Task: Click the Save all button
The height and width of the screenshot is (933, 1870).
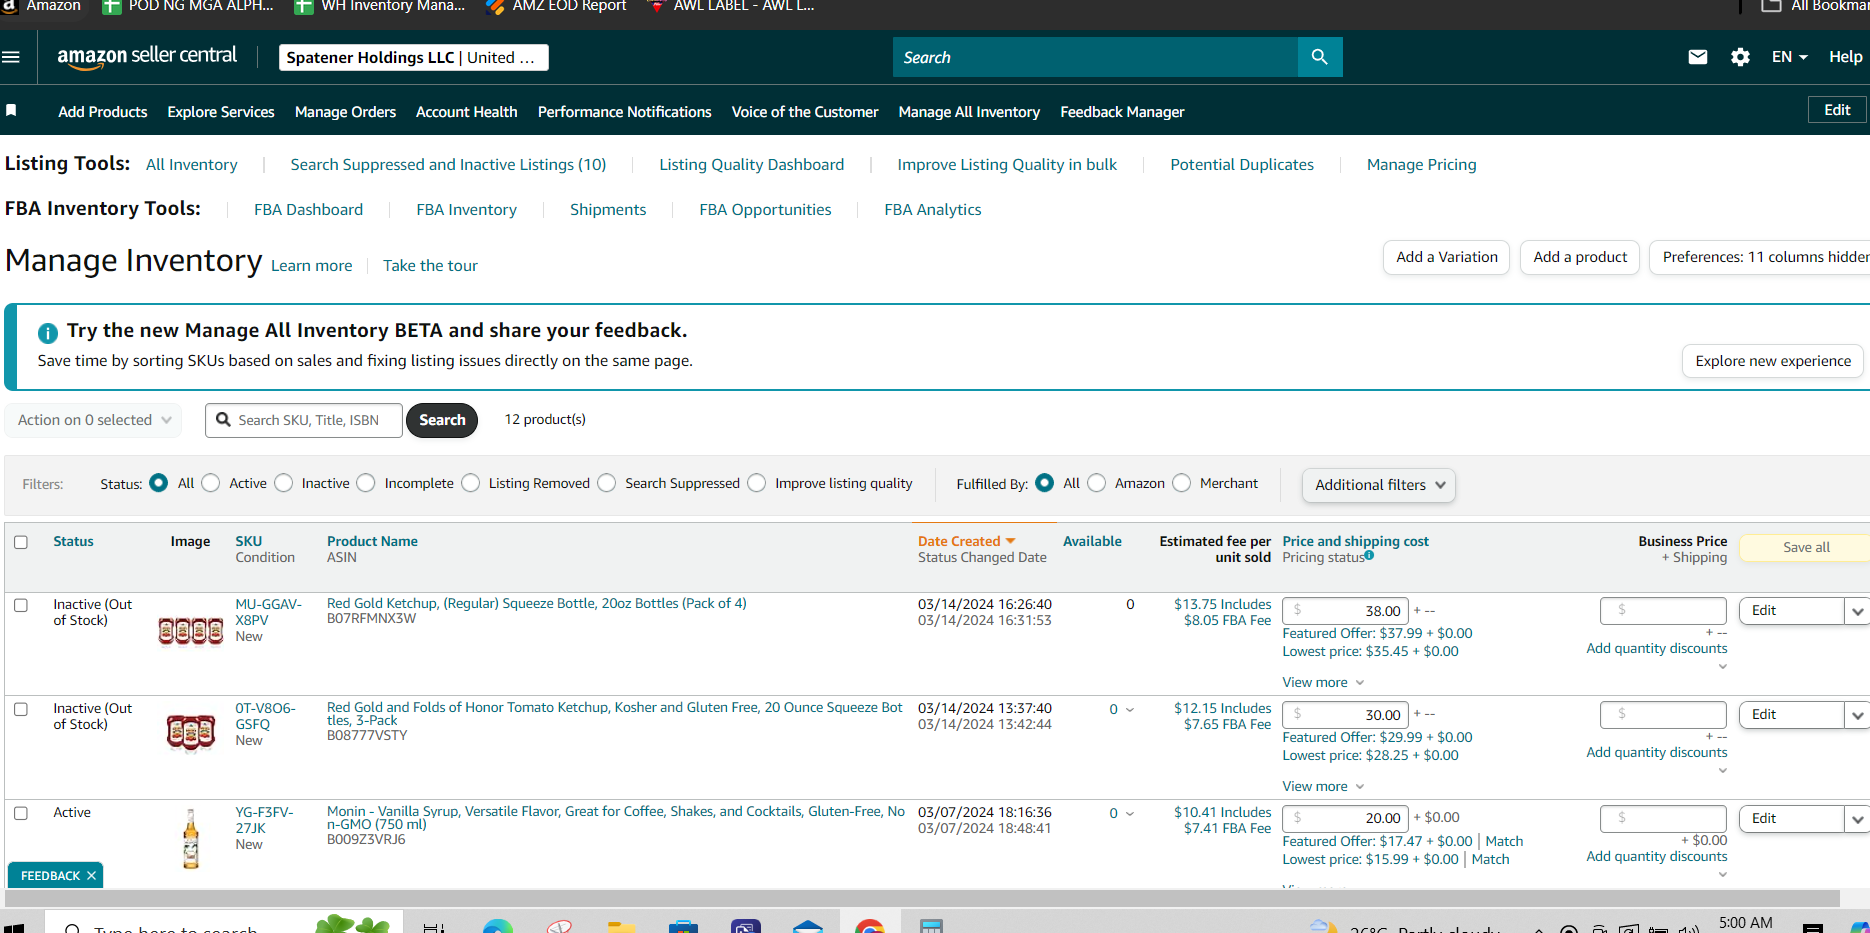Action: [x=1805, y=547]
